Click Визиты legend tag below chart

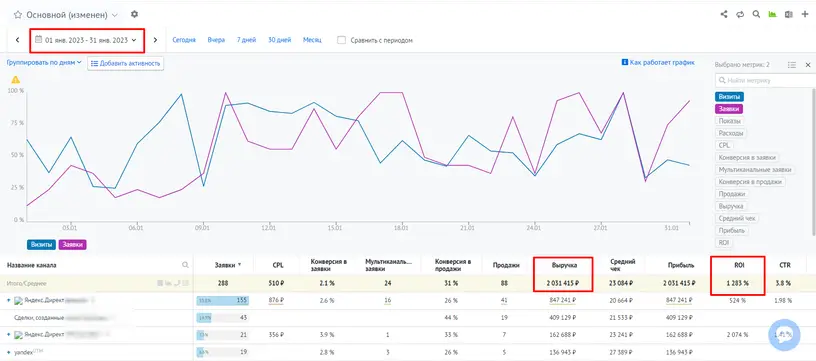tap(41, 245)
